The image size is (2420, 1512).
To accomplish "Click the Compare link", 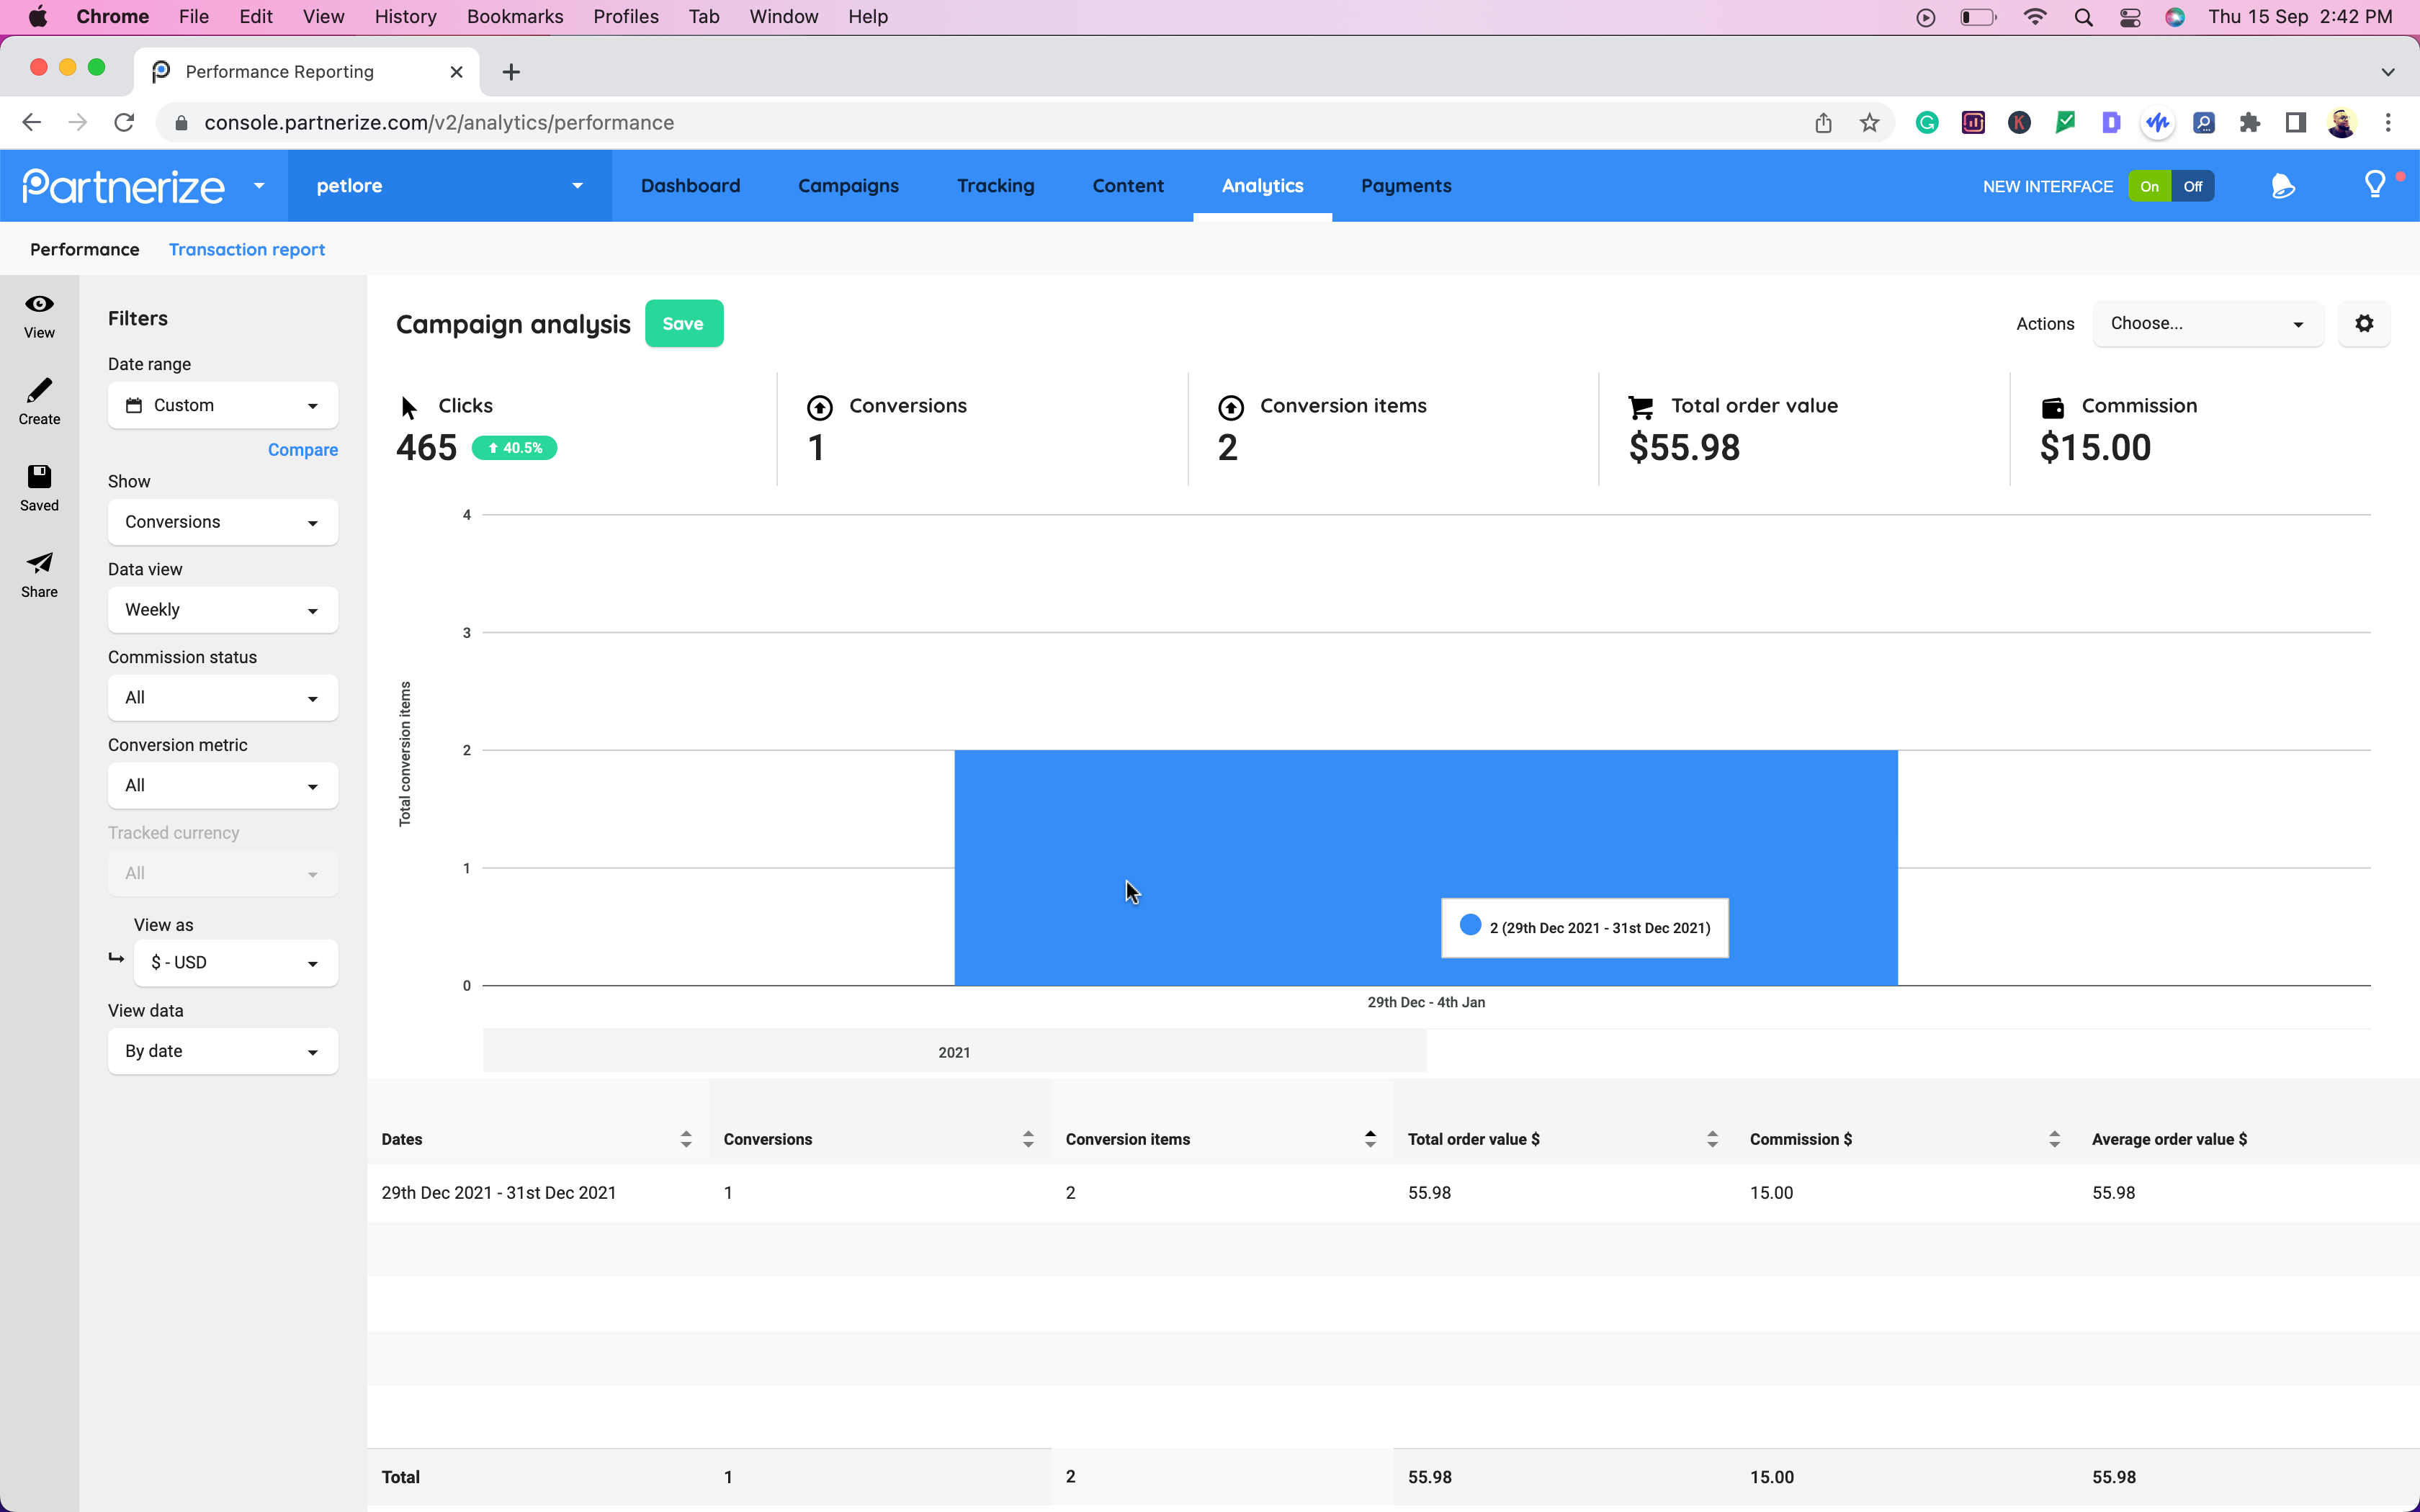I will [303, 450].
